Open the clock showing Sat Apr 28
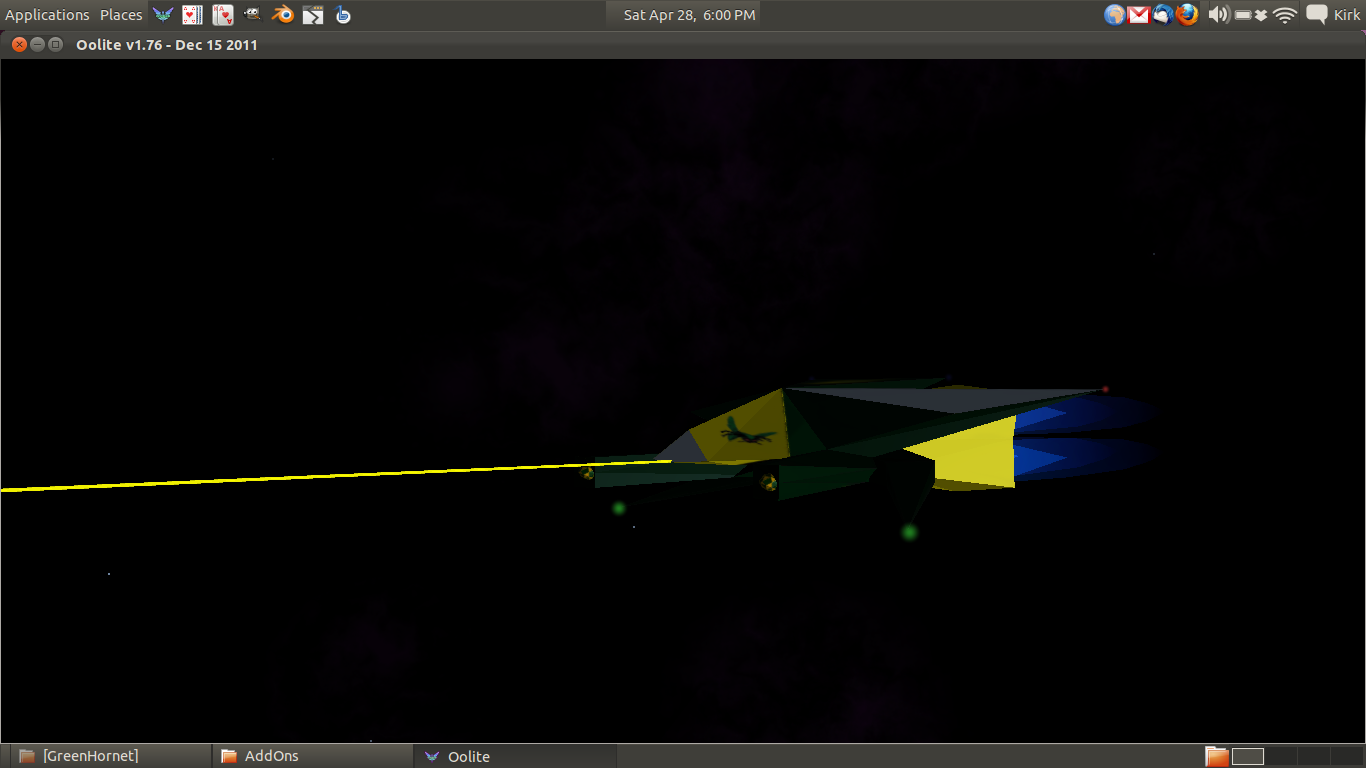 tap(689, 15)
